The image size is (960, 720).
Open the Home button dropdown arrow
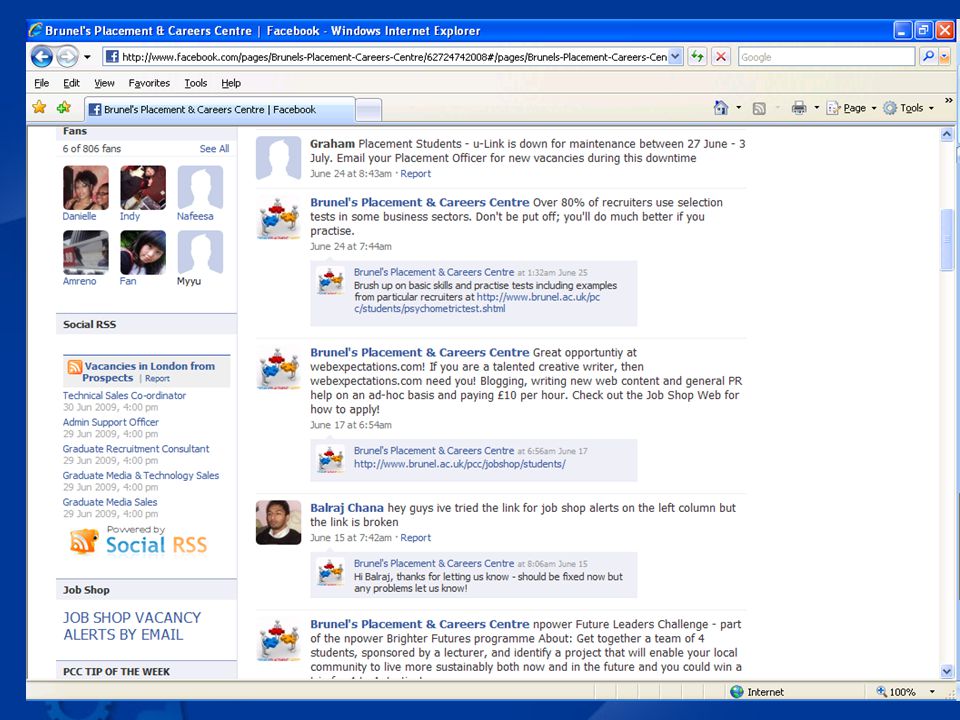738,108
